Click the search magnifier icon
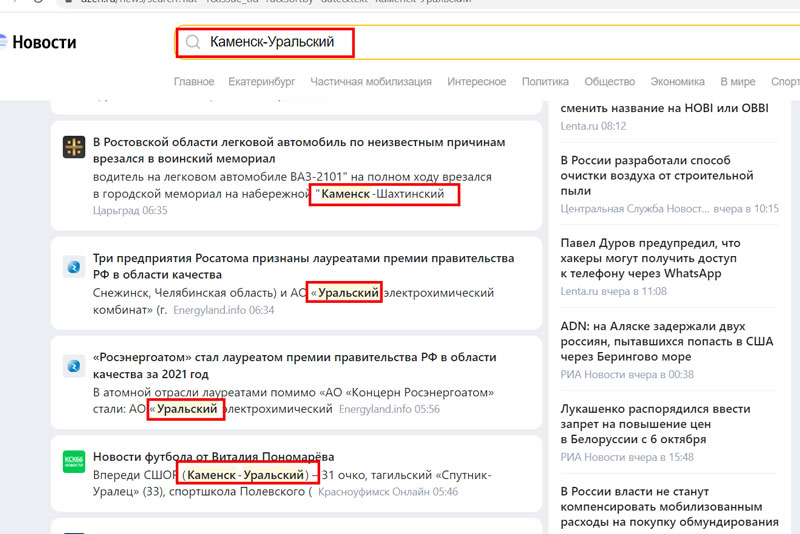Viewport: 800px width, 534px height. tap(193, 42)
